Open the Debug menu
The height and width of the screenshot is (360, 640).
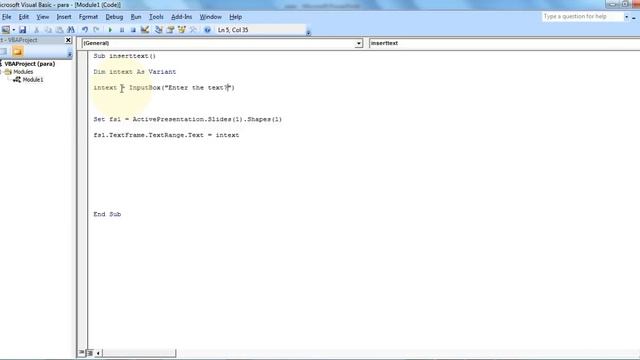(x=114, y=17)
